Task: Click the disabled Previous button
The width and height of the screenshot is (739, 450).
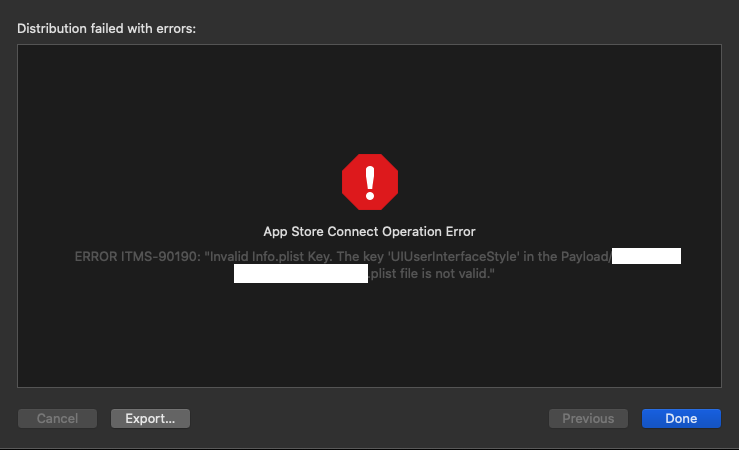Action: [588, 419]
